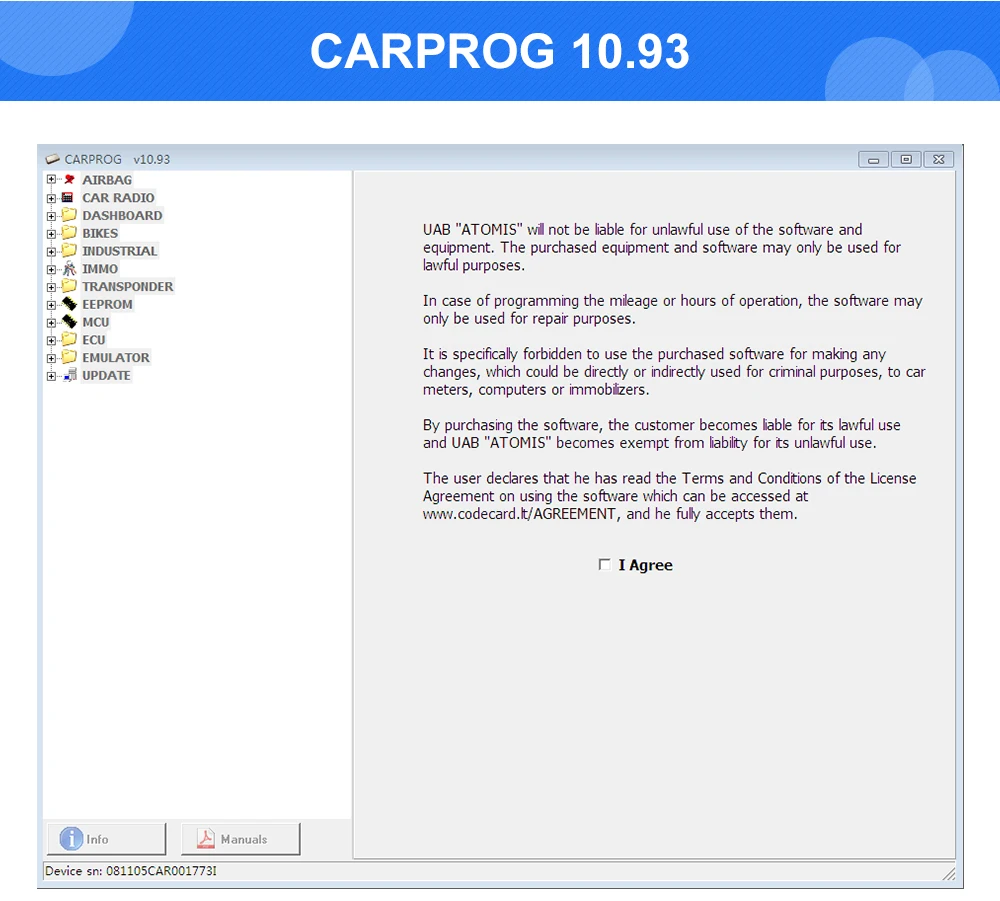Image resolution: width=1000 pixels, height=901 pixels.
Task: Click the "I Agree" label text
Action: (645, 565)
